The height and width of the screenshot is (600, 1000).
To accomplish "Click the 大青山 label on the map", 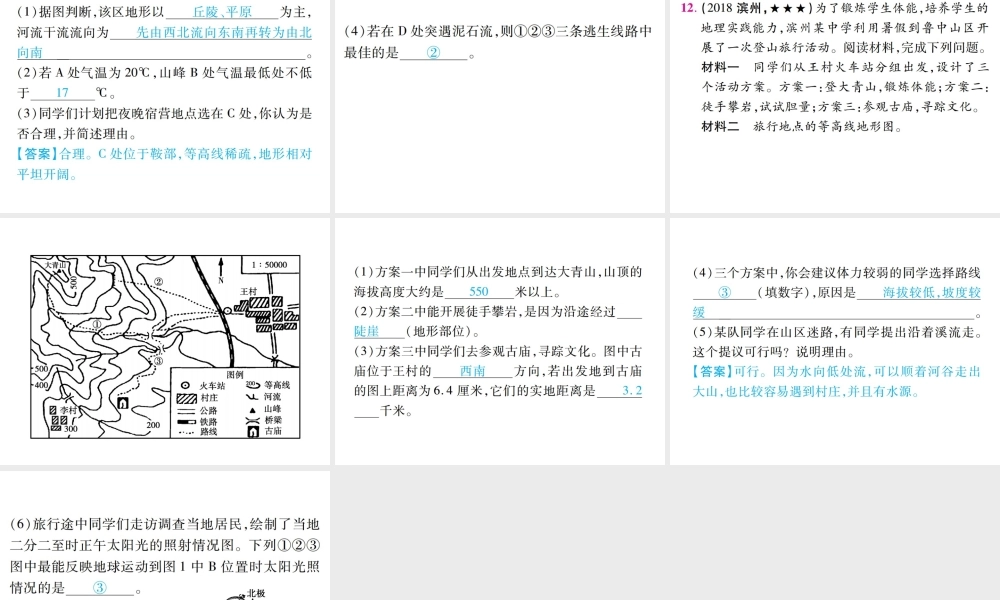I will click(x=55, y=265).
